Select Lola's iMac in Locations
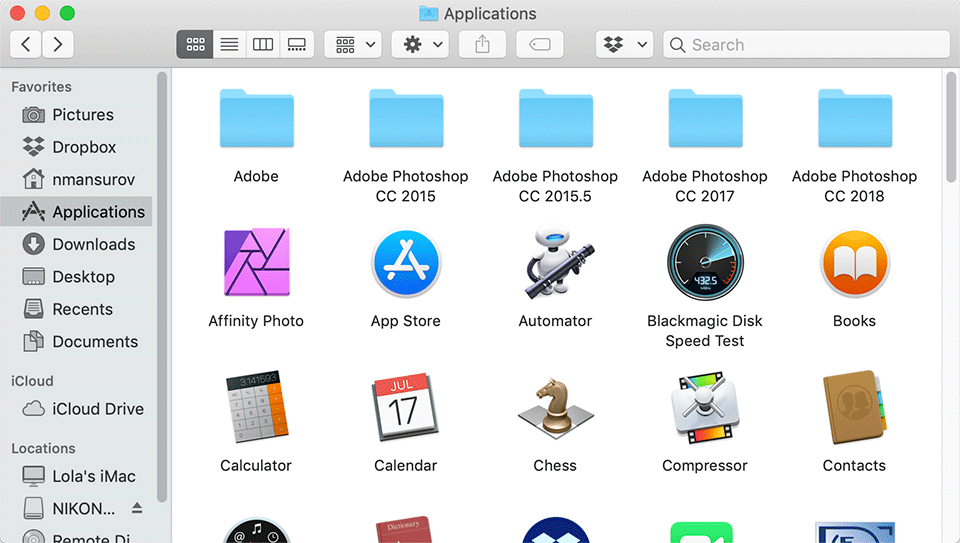The image size is (960, 543). (77, 476)
